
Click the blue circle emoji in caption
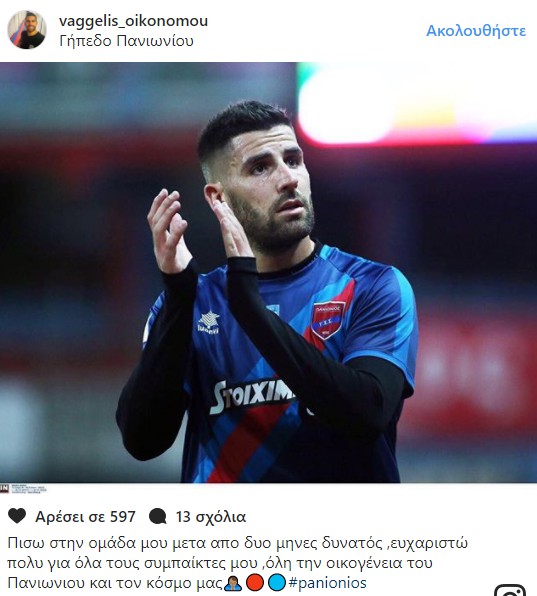(x=276, y=583)
